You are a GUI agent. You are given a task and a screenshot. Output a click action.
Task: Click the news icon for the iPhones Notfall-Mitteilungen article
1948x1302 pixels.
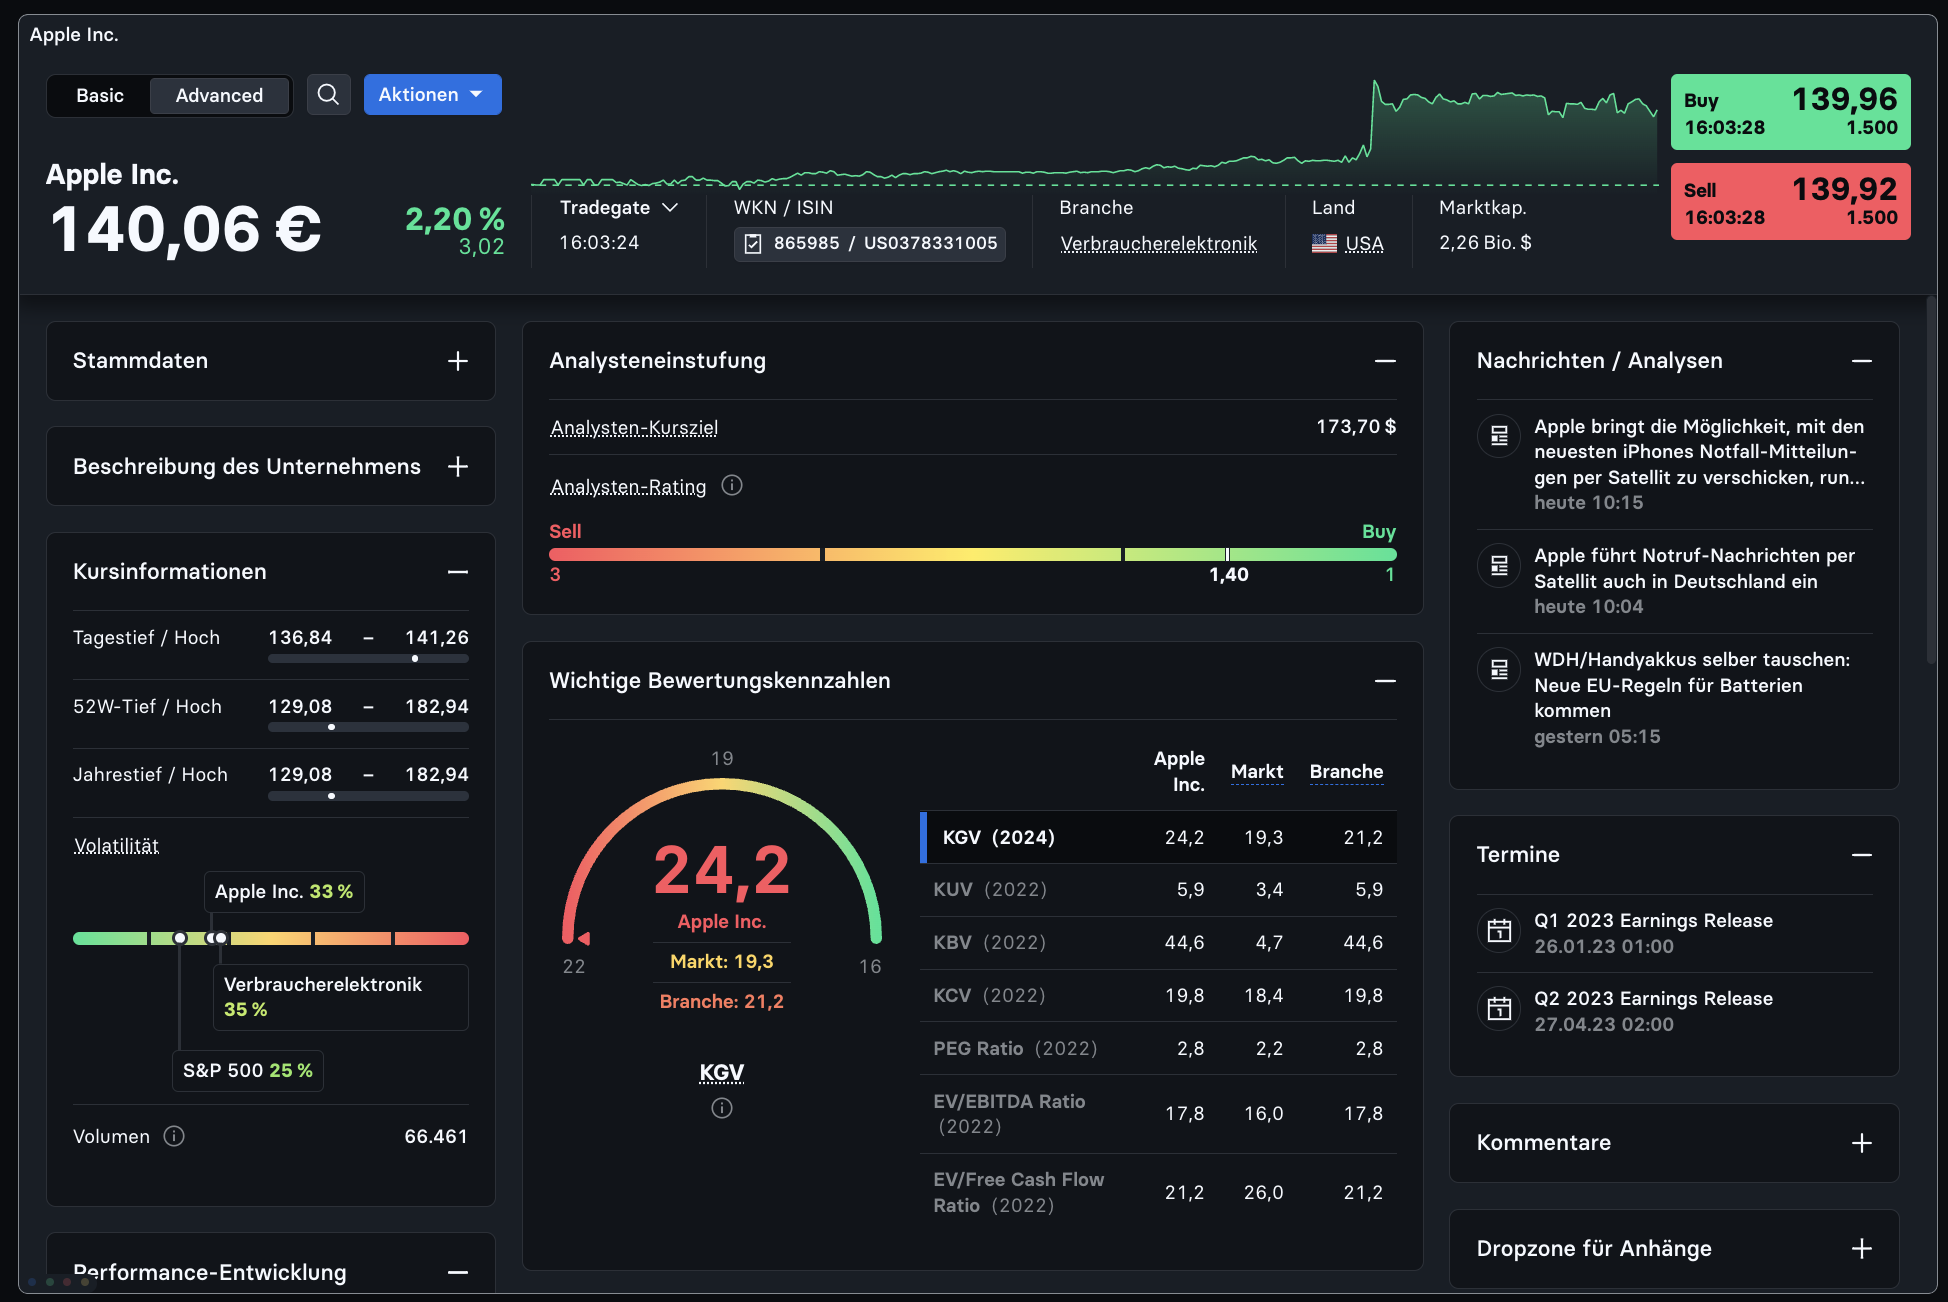1499,436
